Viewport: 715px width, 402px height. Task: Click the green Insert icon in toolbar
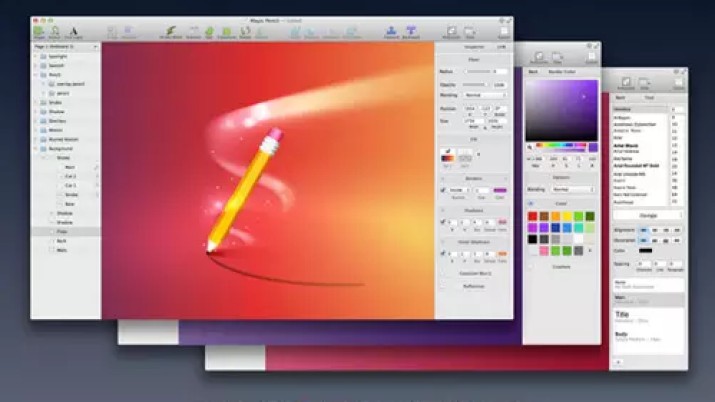tap(39, 31)
